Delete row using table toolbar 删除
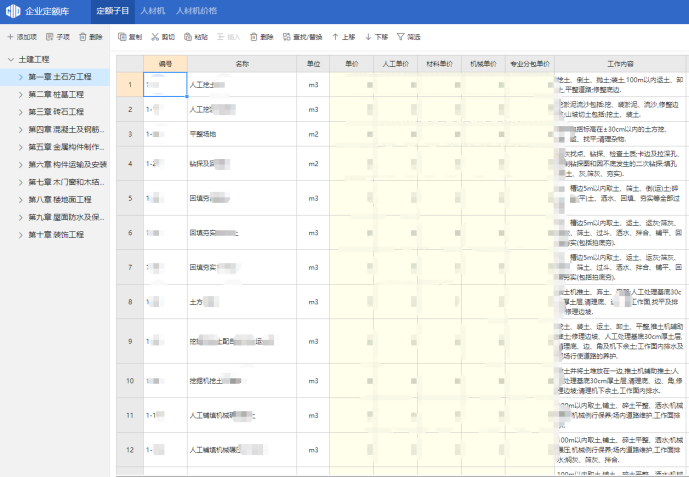The image size is (689, 477). (x=252, y=37)
